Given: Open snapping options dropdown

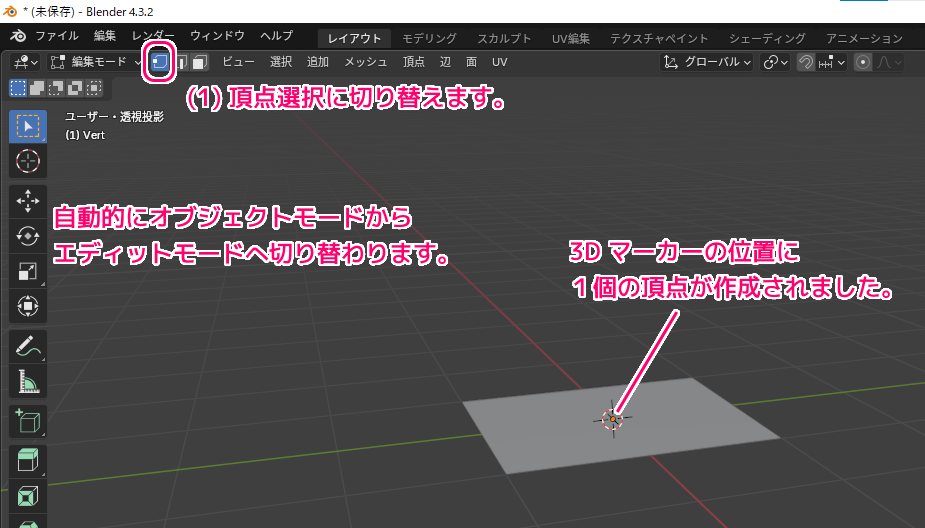Looking at the screenshot, I should coord(832,62).
